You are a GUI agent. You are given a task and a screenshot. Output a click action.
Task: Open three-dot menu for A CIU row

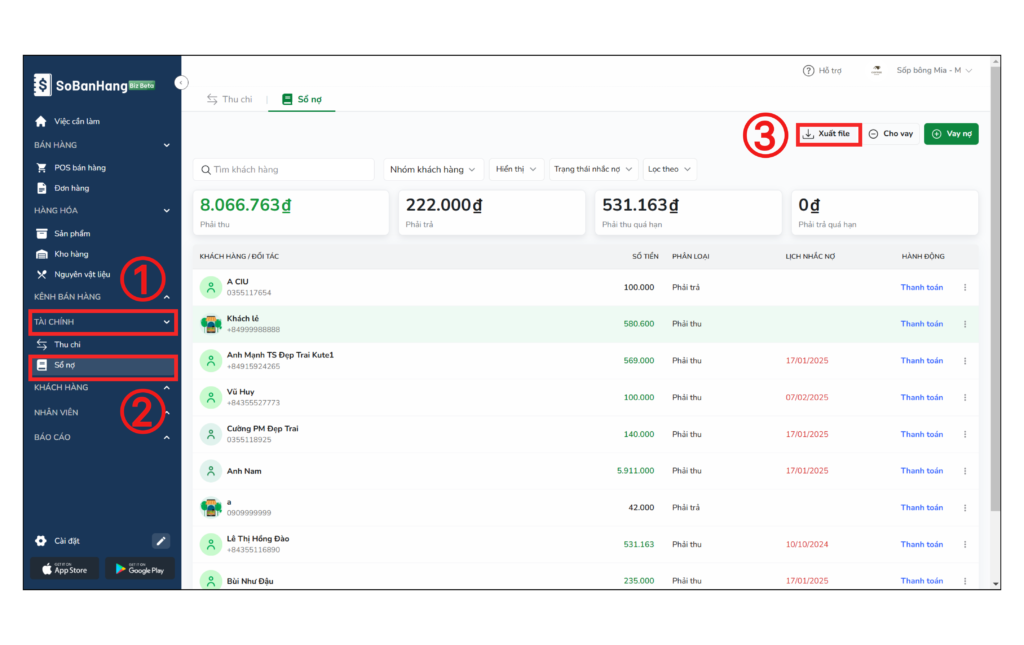point(965,288)
